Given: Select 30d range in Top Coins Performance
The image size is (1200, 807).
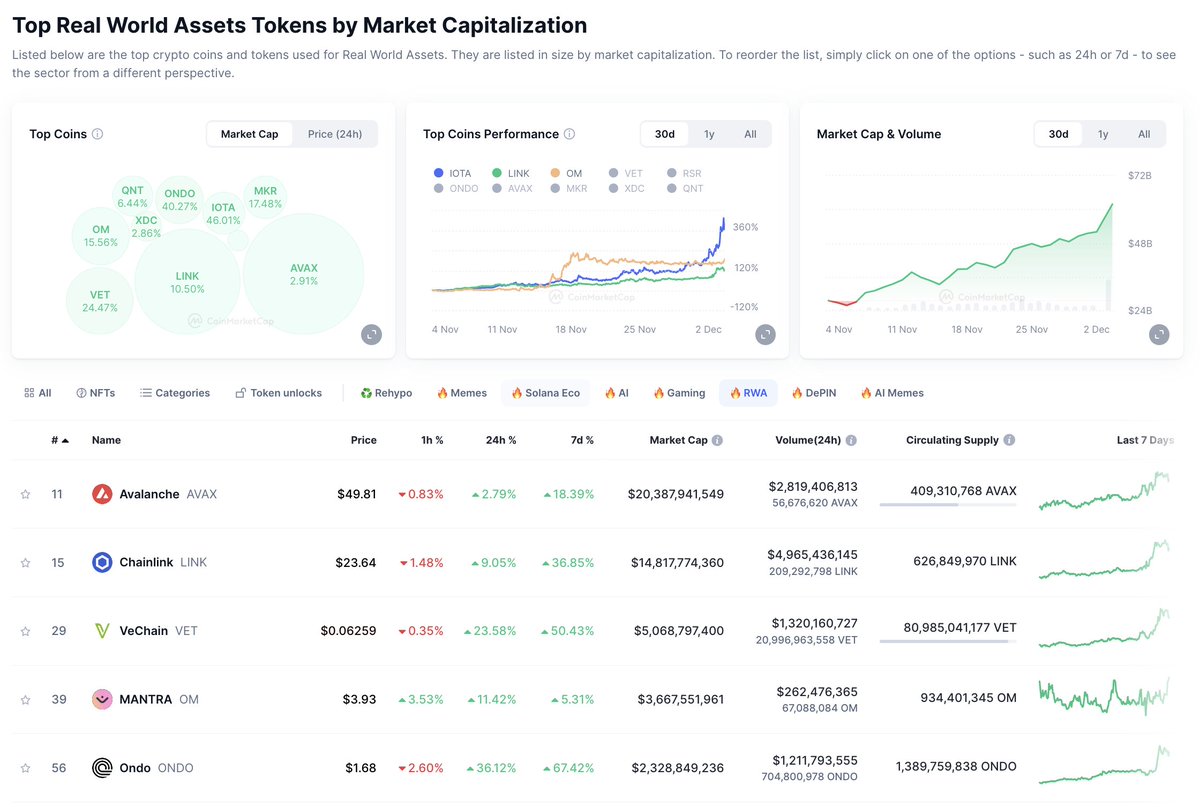Looking at the screenshot, I should tap(664, 134).
